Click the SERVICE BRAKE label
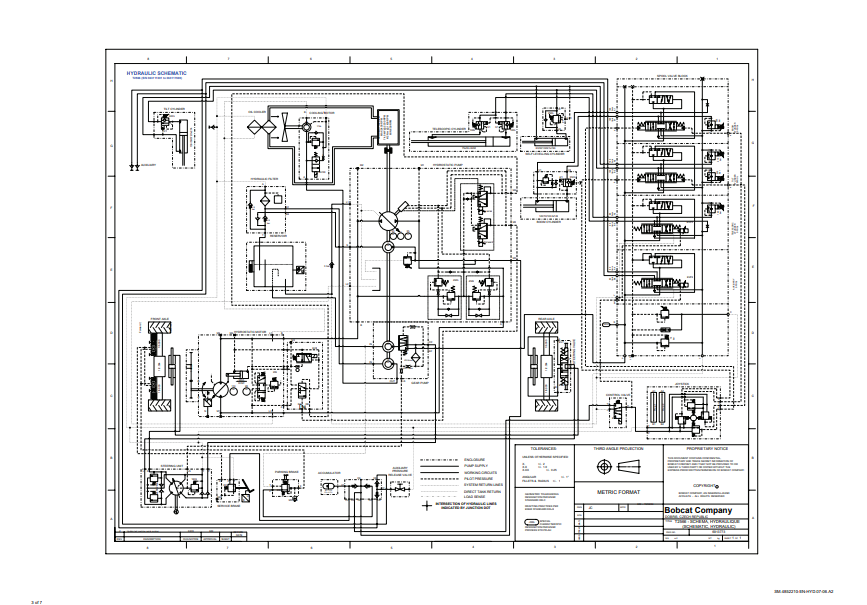867x605 pixels. tap(228, 505)
